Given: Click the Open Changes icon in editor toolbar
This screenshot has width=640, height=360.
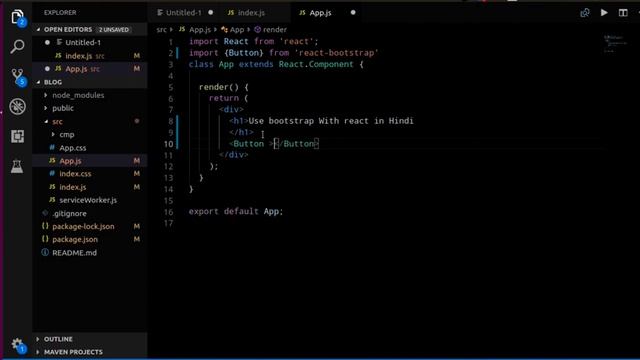Looking at the screenshot, I should [x=585, y=13].
